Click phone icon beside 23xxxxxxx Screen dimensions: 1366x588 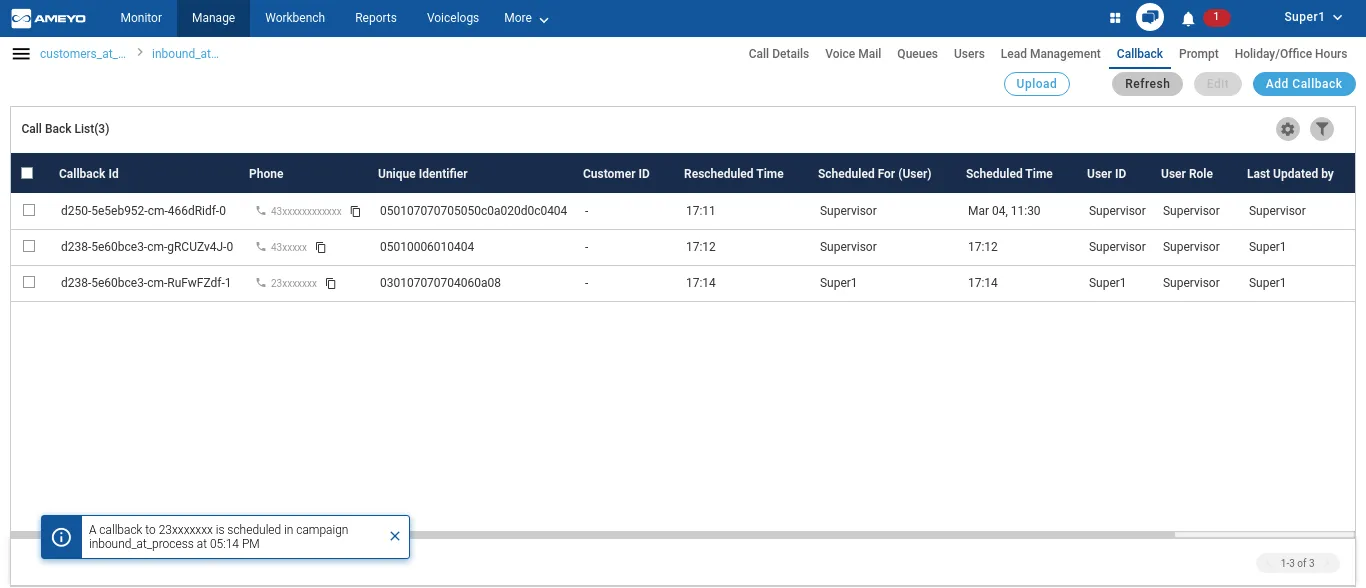[261, 284]
